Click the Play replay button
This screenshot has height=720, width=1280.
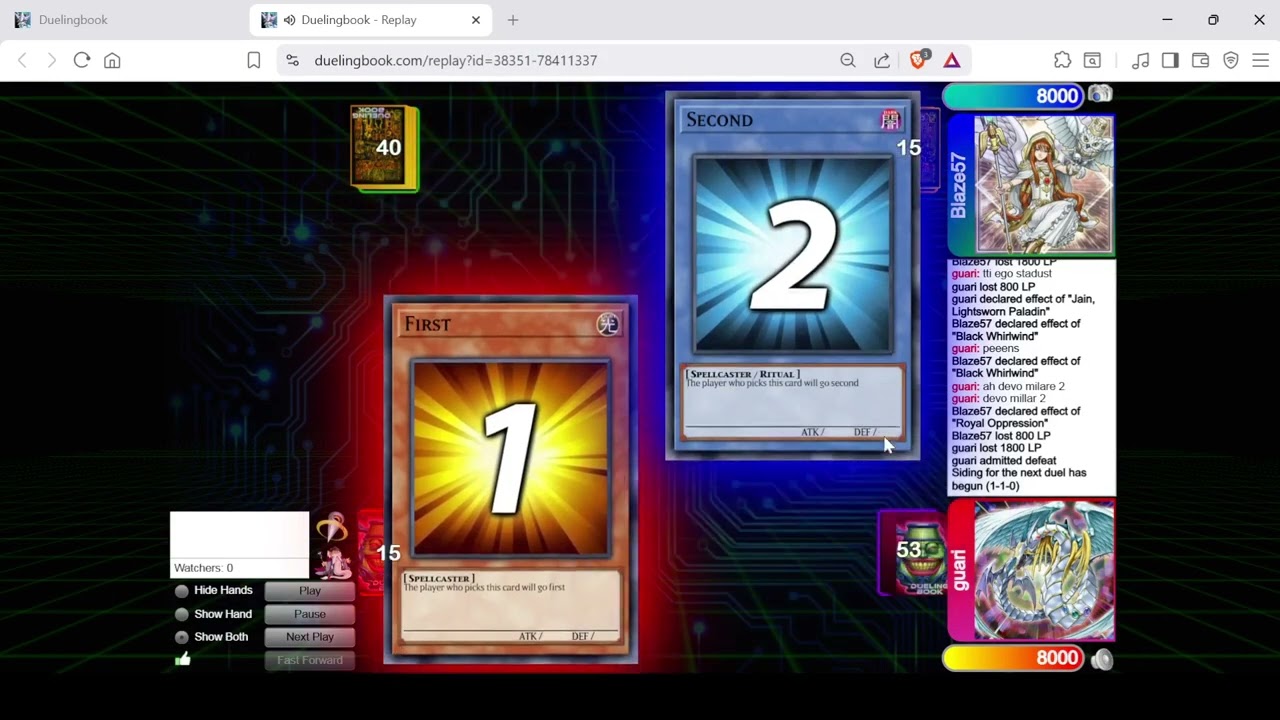[x=310, y=591]
